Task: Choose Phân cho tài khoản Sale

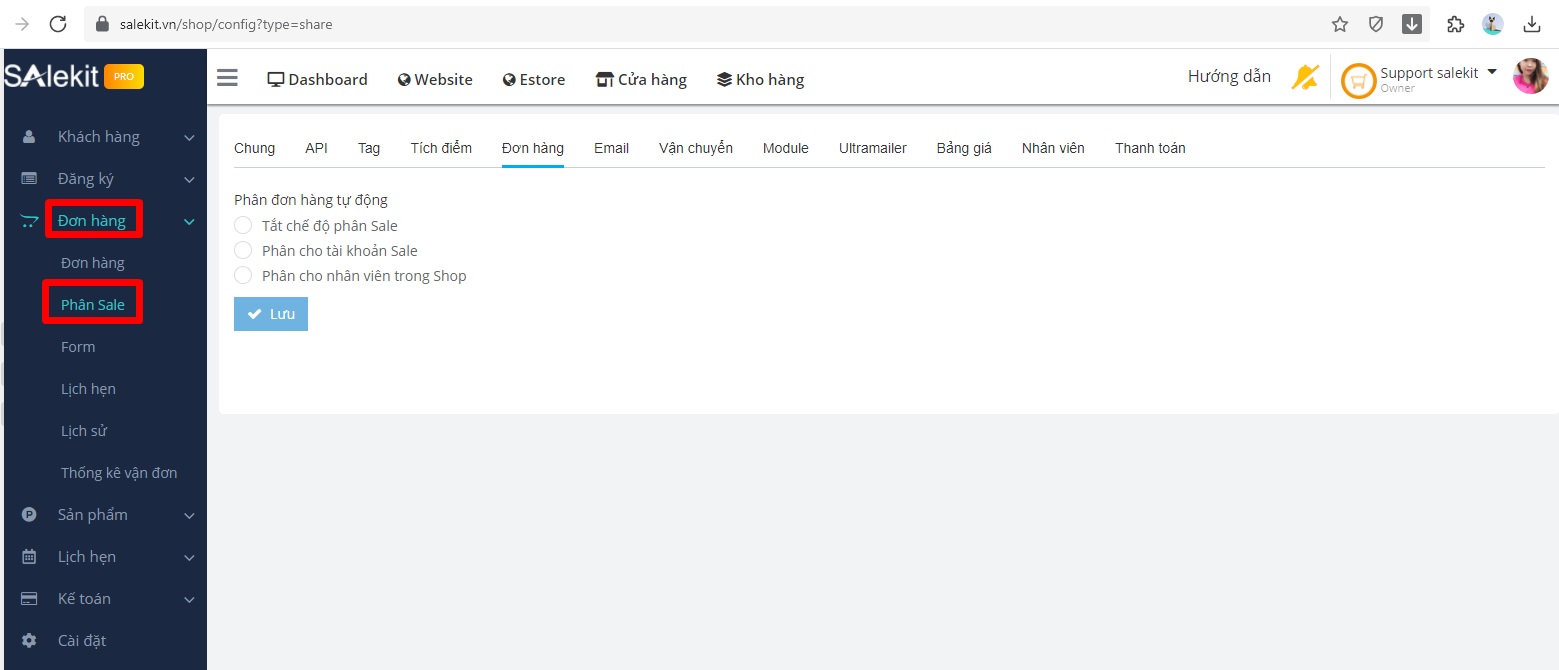Action: [243, 251]
